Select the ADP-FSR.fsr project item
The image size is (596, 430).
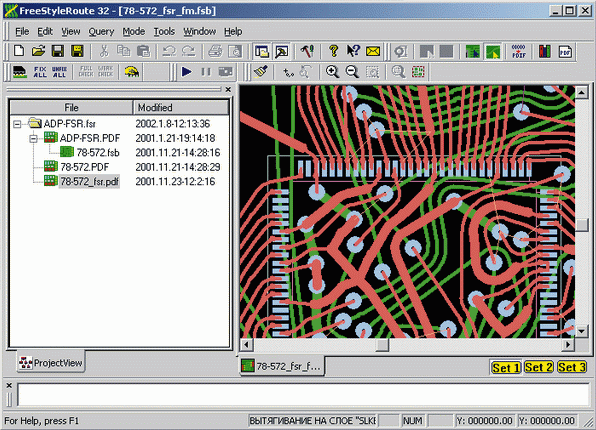coord(70,124)
